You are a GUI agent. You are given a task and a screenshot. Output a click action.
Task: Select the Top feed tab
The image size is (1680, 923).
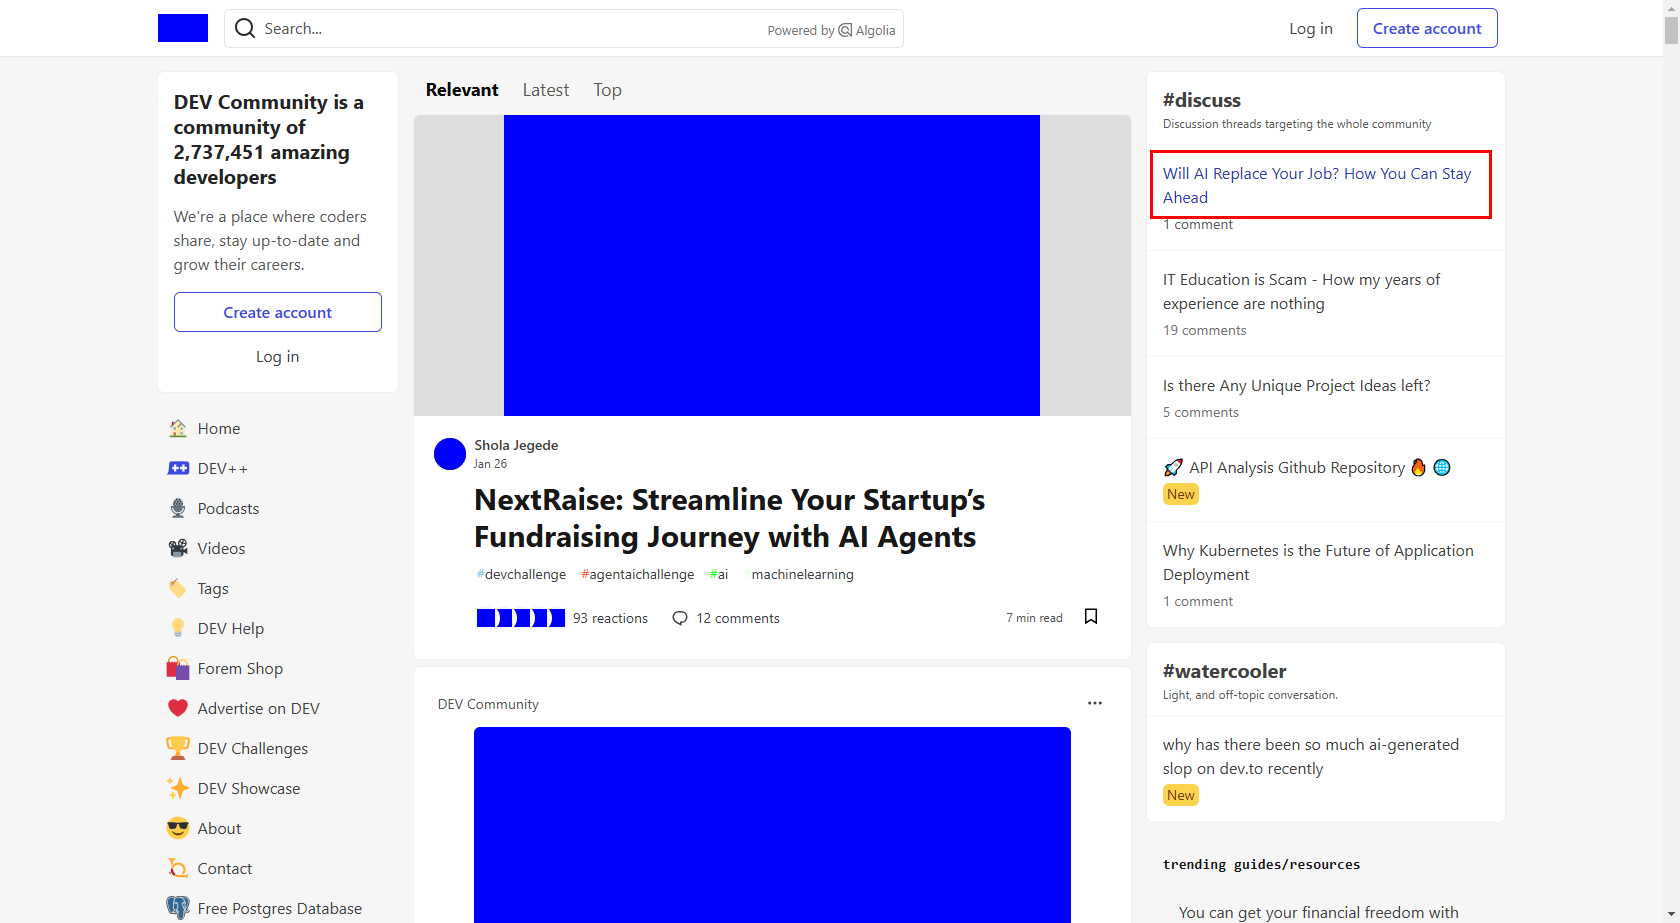607,90
